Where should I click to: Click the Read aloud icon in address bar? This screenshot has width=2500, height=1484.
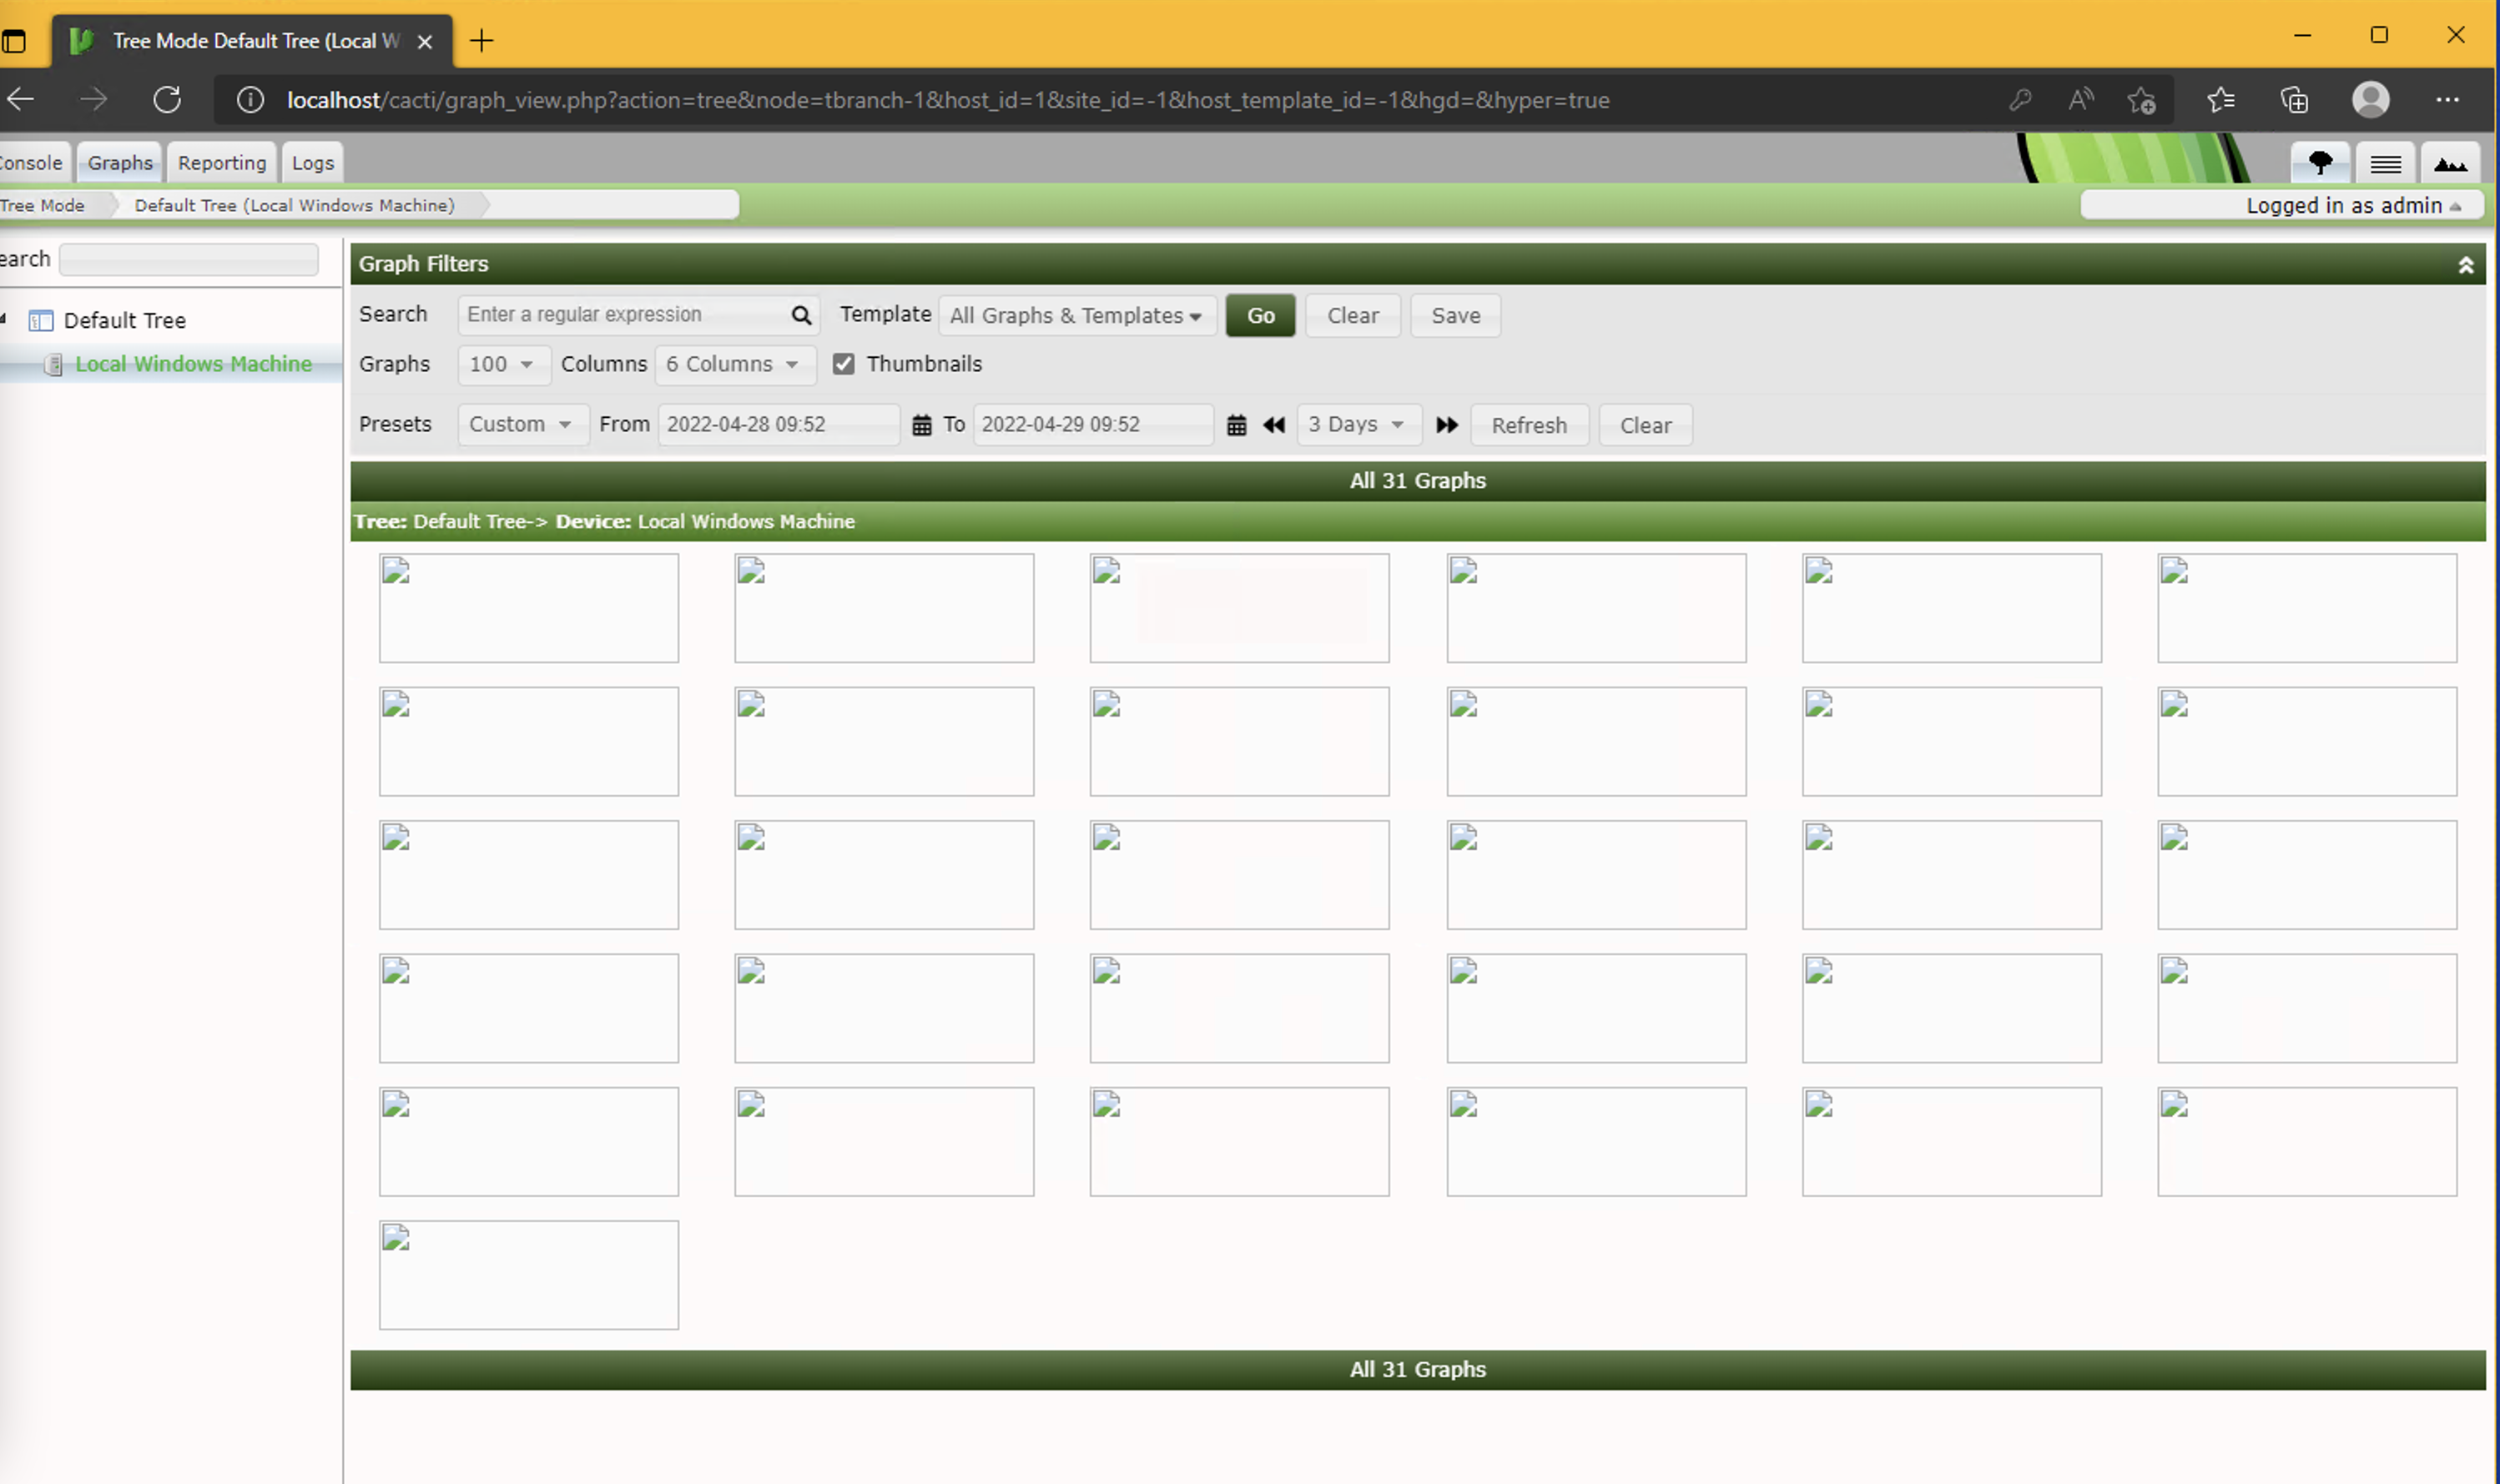click(x=2080, y=100)
